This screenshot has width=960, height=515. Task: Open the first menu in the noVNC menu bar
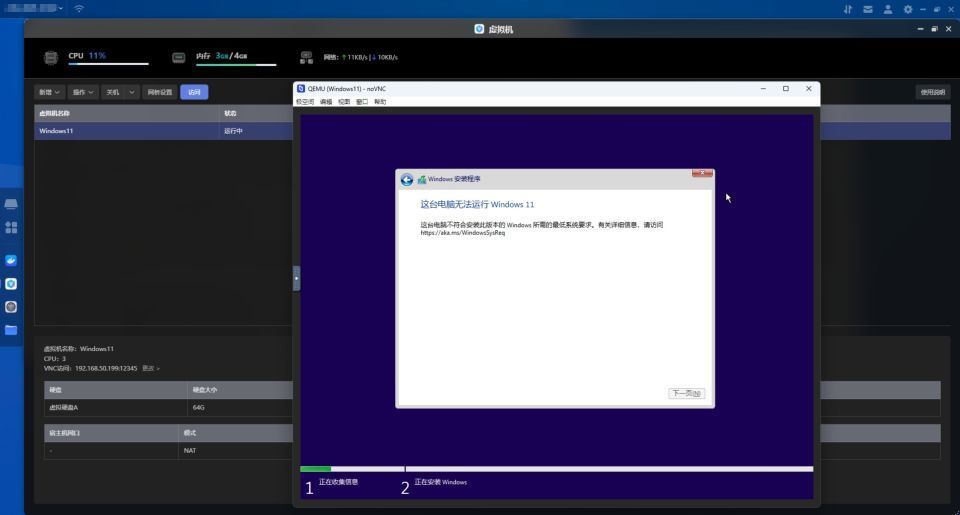[x=305, y=102]
